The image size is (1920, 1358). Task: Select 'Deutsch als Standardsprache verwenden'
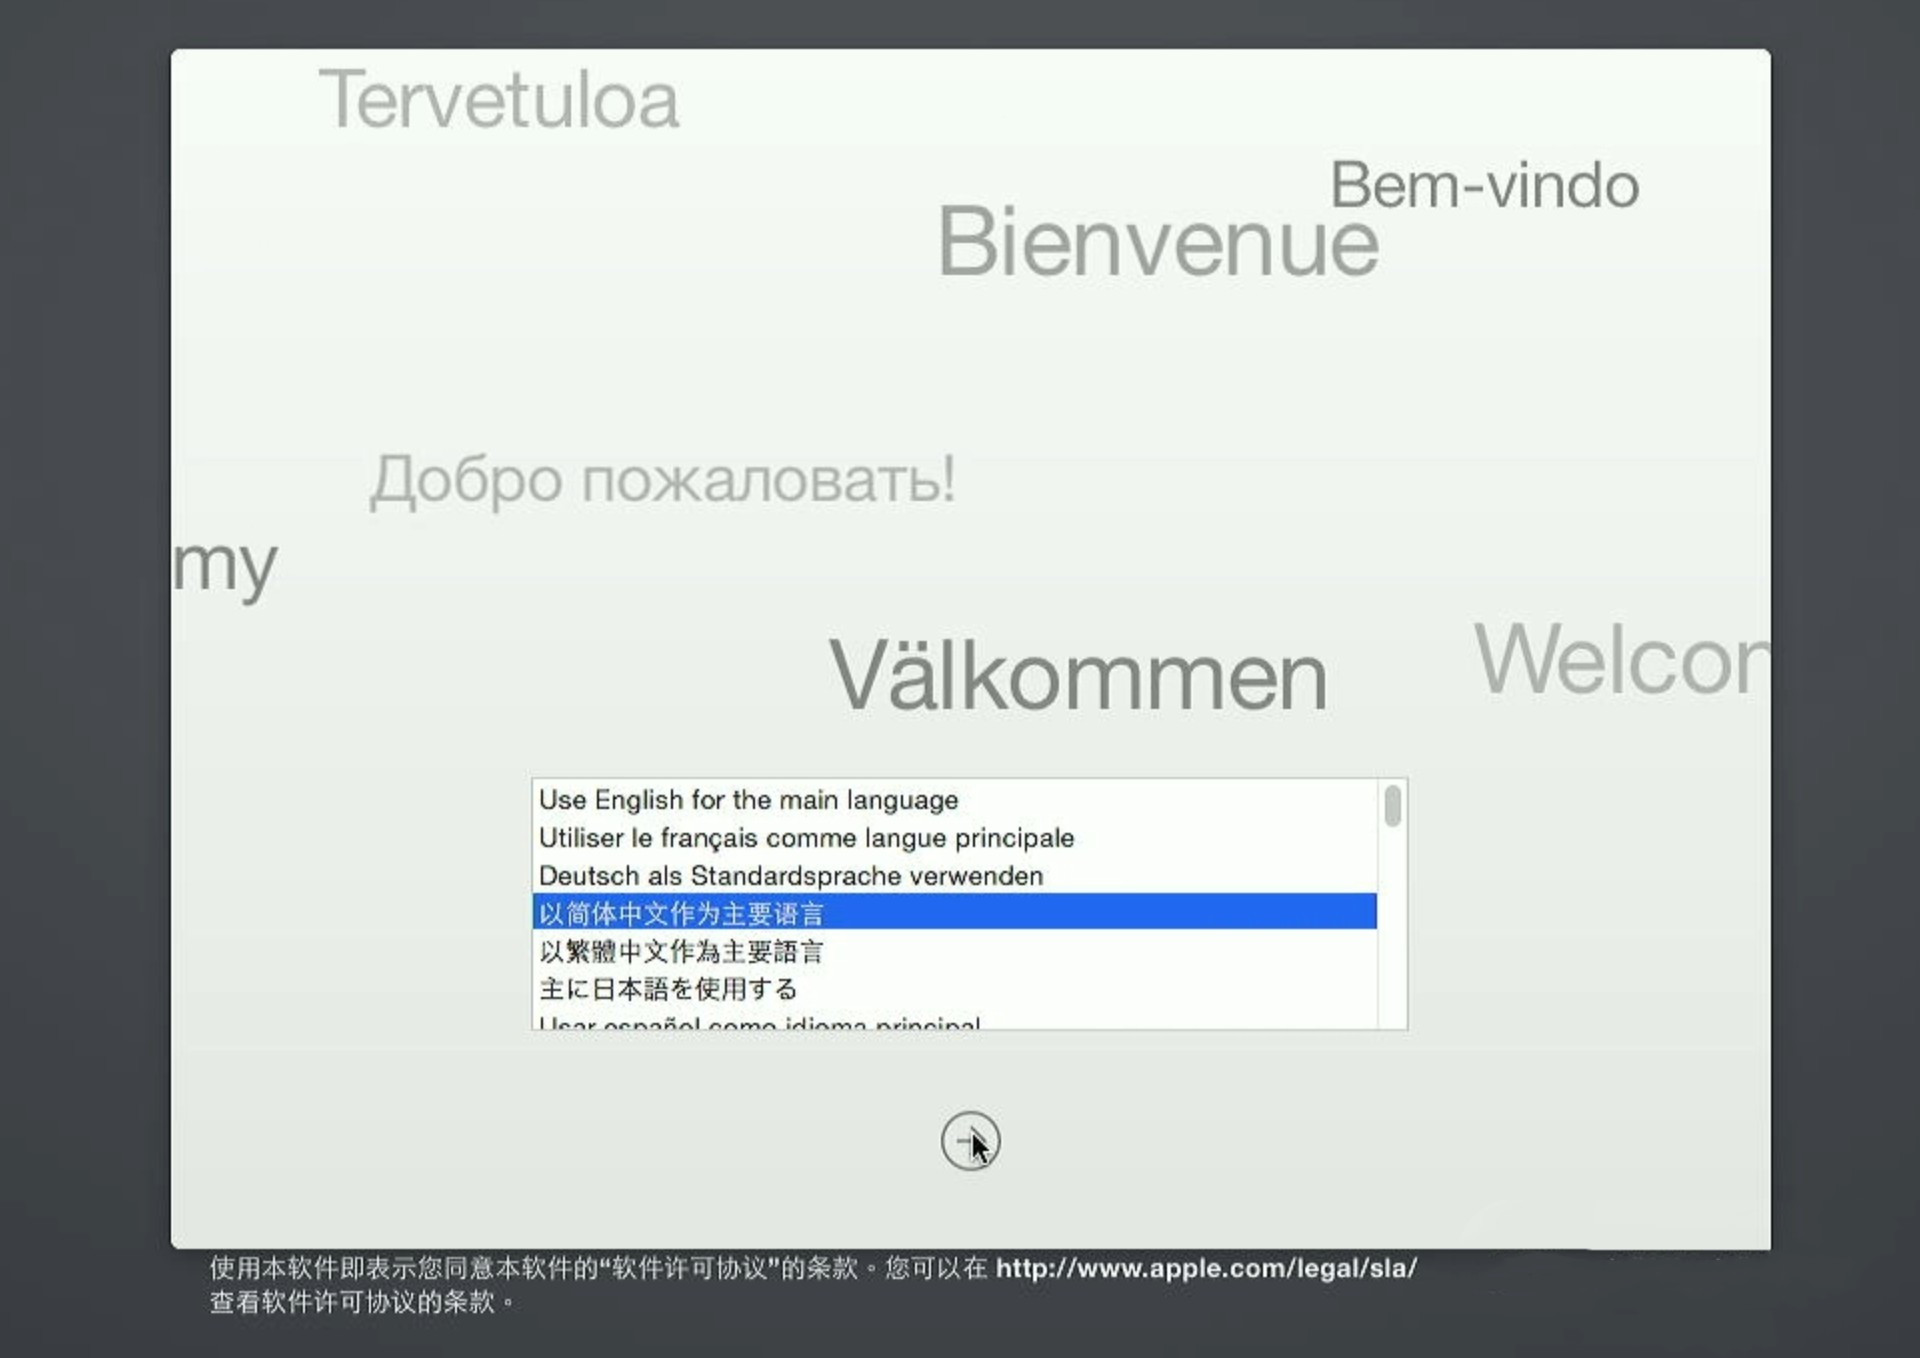[790, 876]
